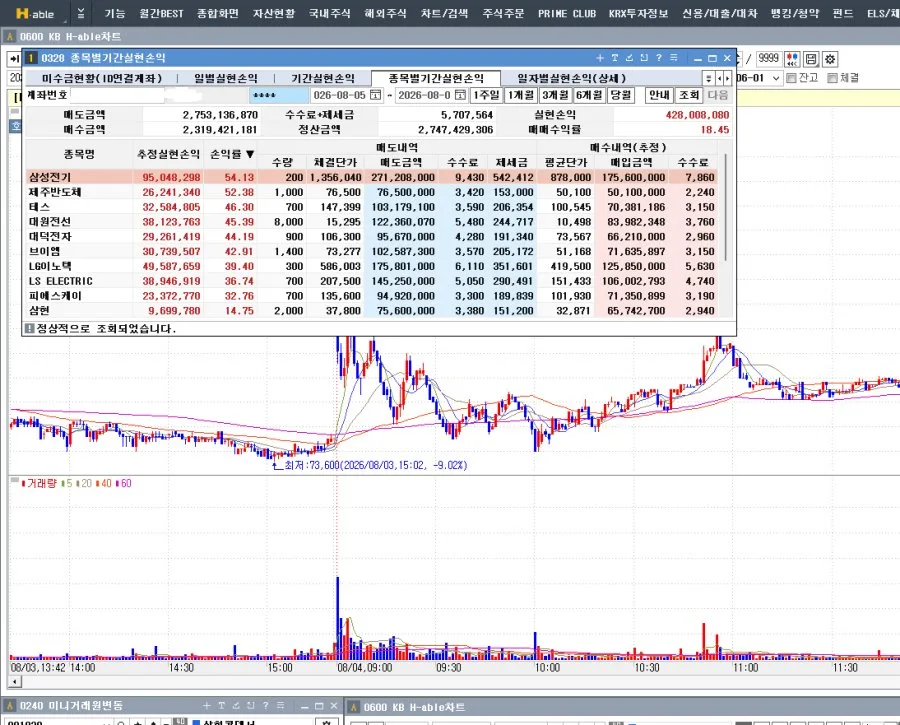Viewport: 900px width, 725px height.
Task: Click the chart settings gear icon
Action: [829, 59]
